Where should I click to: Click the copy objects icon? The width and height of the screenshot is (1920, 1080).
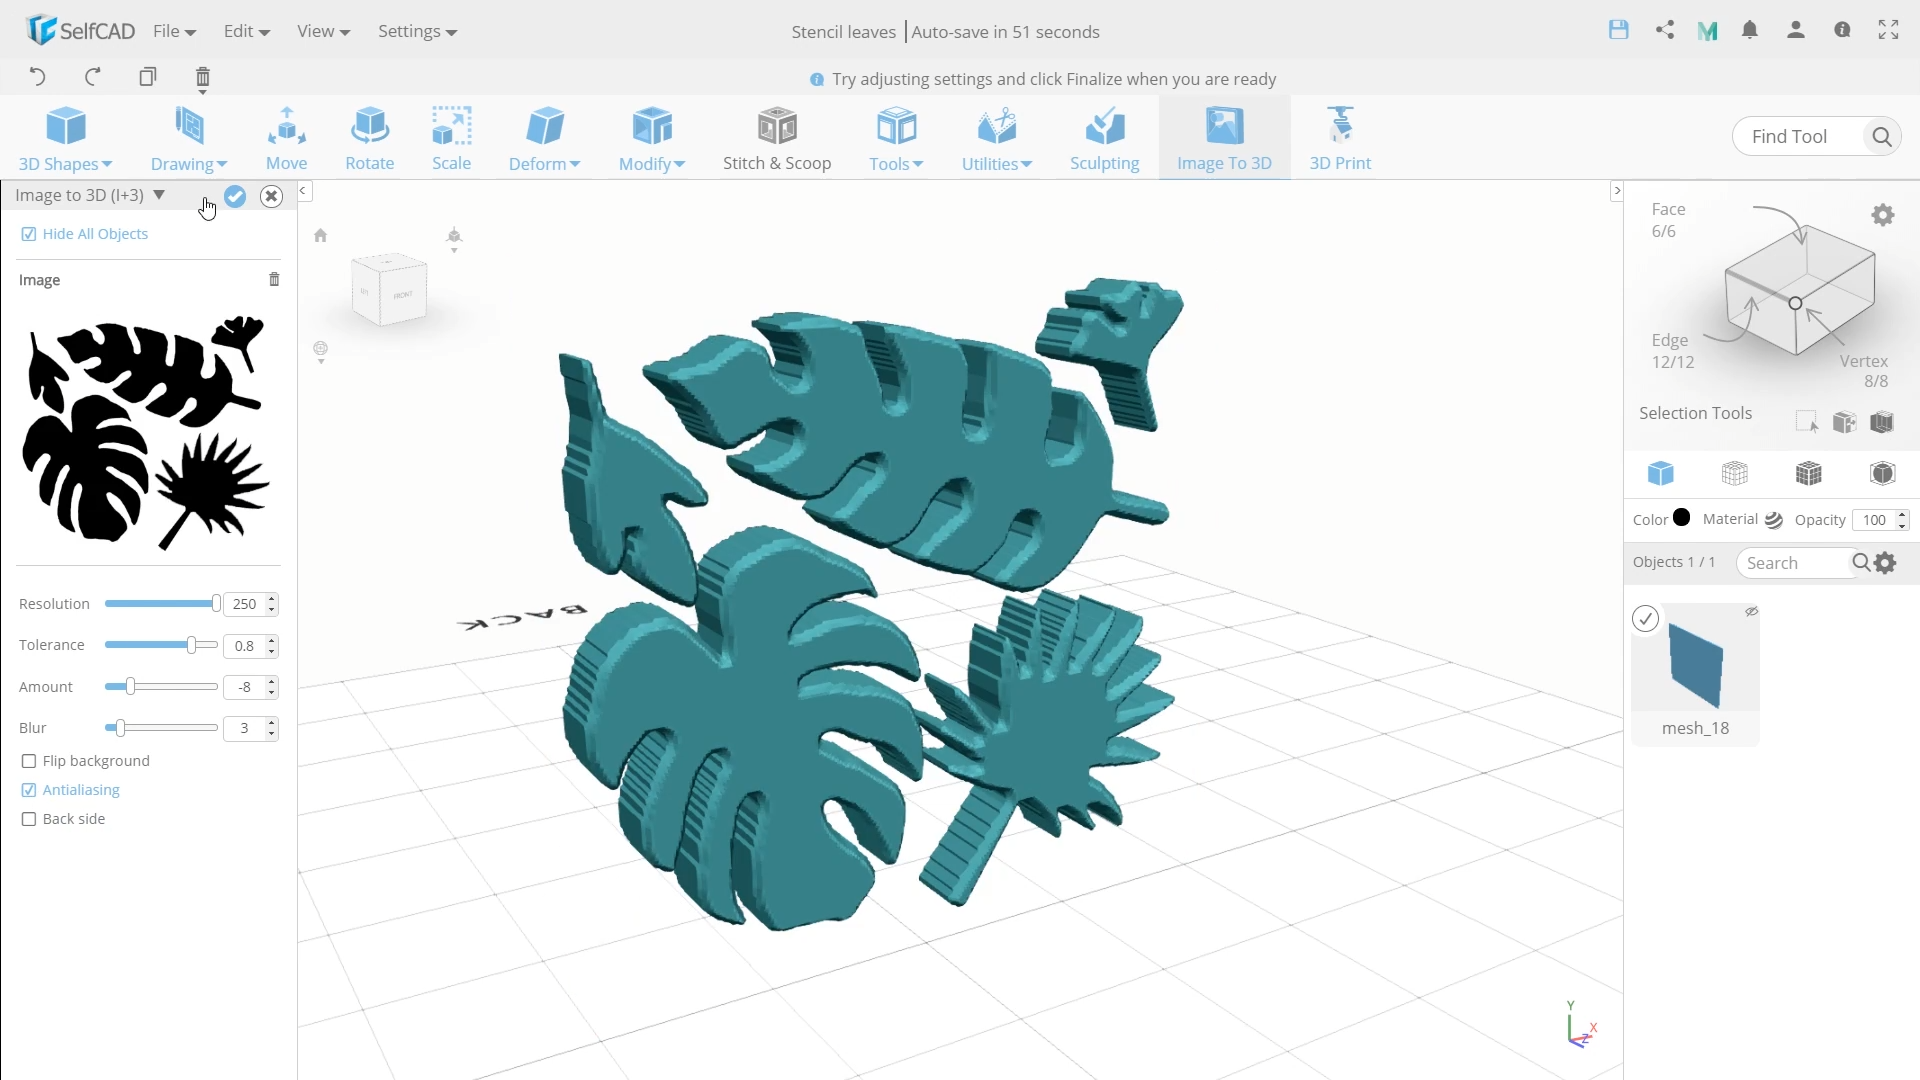point(148,77)
